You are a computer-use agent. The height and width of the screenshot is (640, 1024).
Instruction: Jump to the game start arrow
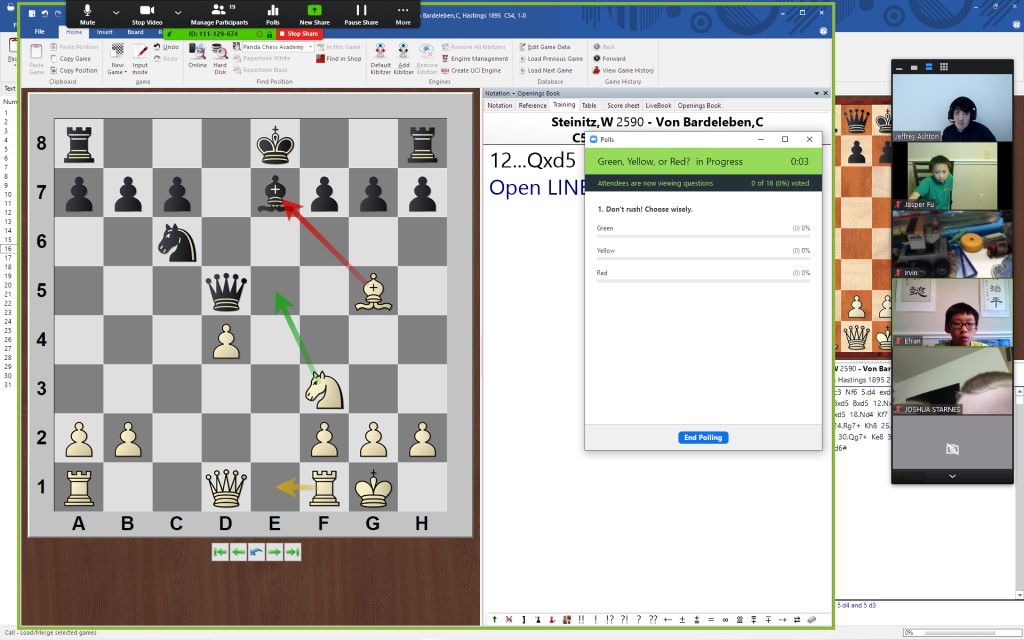220,551
